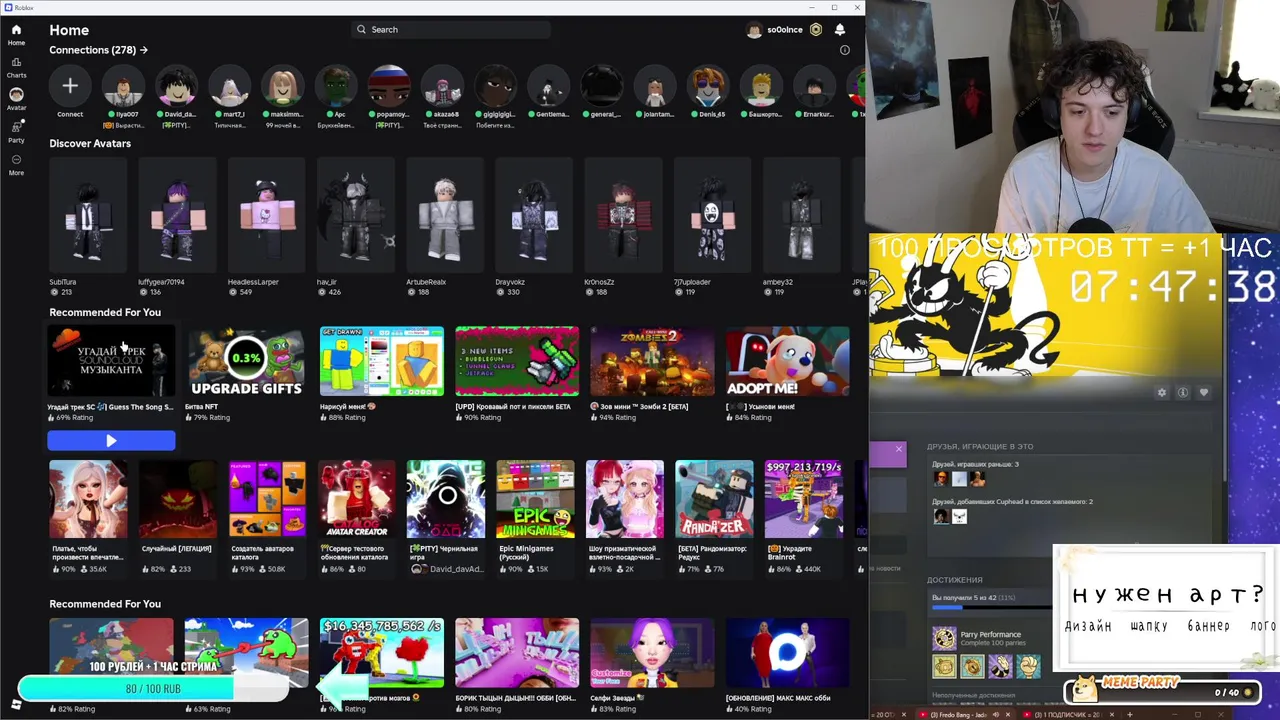Open friend mart7_l avatar
The image size is (1280, 720).
[x=230, y=87]
